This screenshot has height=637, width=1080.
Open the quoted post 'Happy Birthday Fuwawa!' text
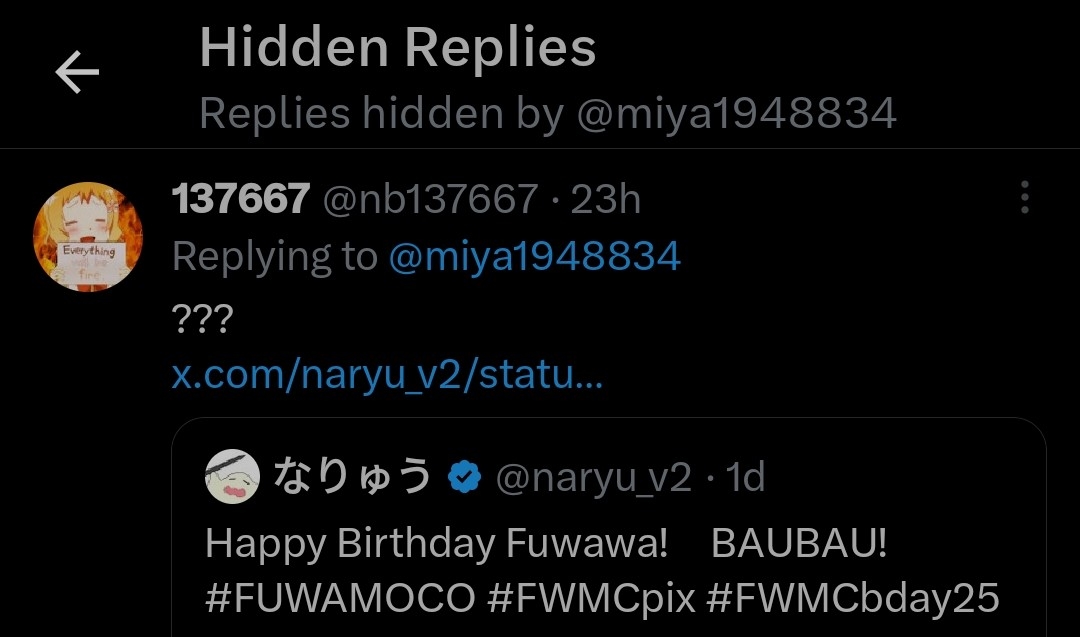(x=437, y=543)
